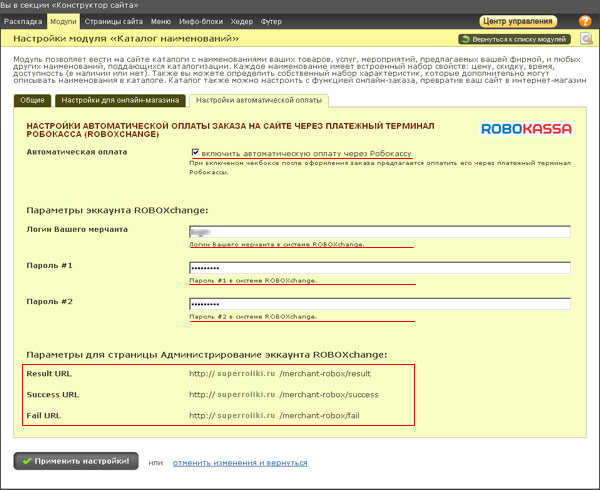The width and height of the screenshot is (600, 490).
Task: Click the Настройки модуля «Каталог наименований» title
Action: pyautogui.click(x=126, y=39)
